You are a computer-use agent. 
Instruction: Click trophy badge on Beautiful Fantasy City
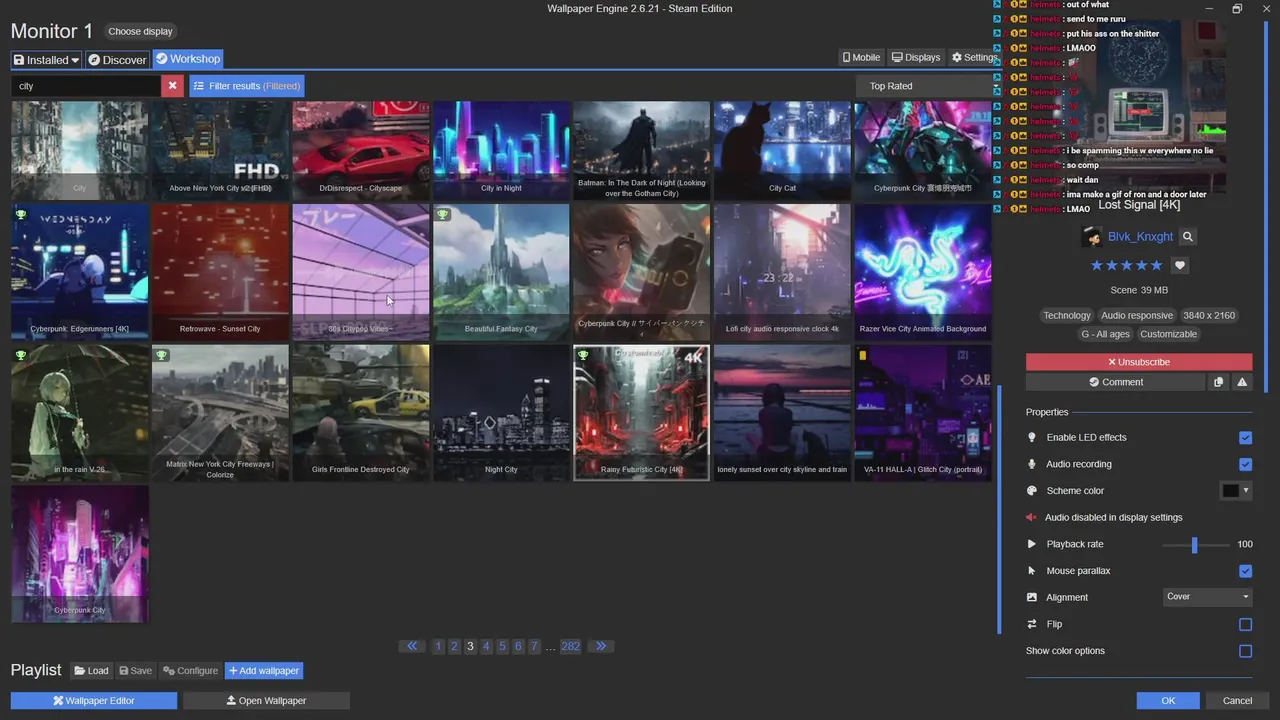(442, 215)
